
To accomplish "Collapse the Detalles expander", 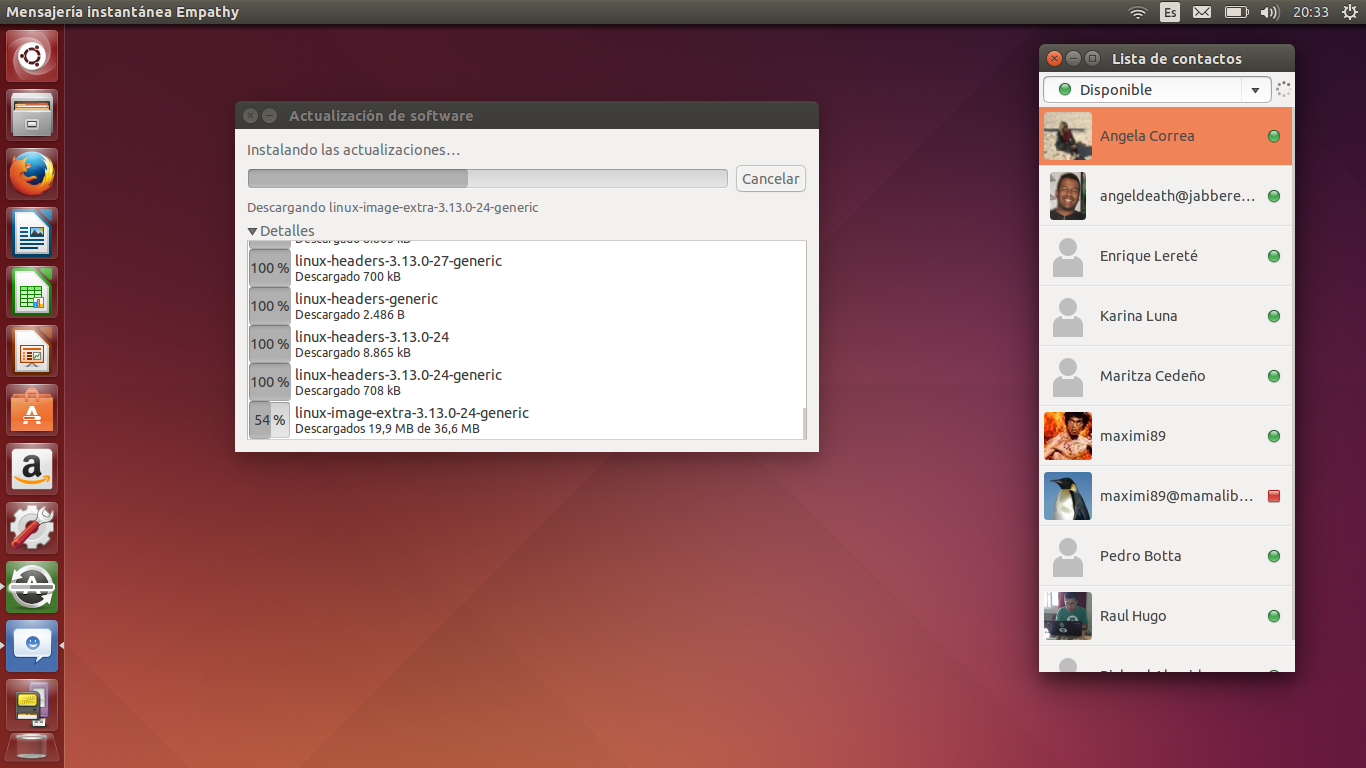I will click(281, 231).
